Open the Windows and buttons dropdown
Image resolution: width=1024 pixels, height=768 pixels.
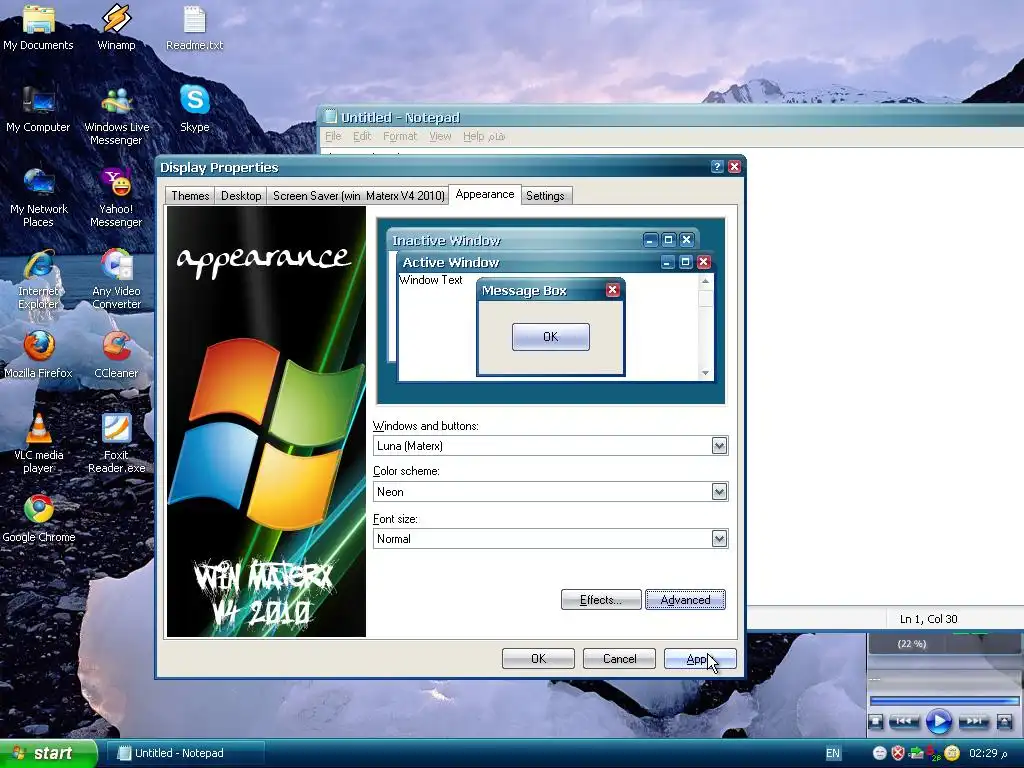[x=719, y=445]
